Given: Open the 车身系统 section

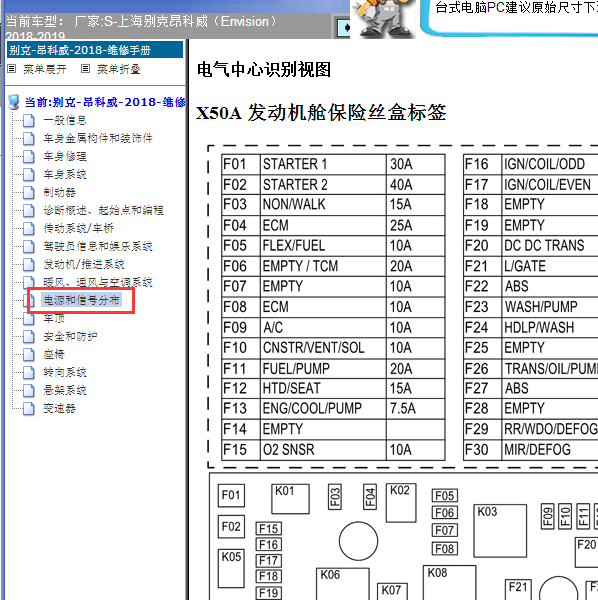Looking at the screenshot, I should coord(65,174).
